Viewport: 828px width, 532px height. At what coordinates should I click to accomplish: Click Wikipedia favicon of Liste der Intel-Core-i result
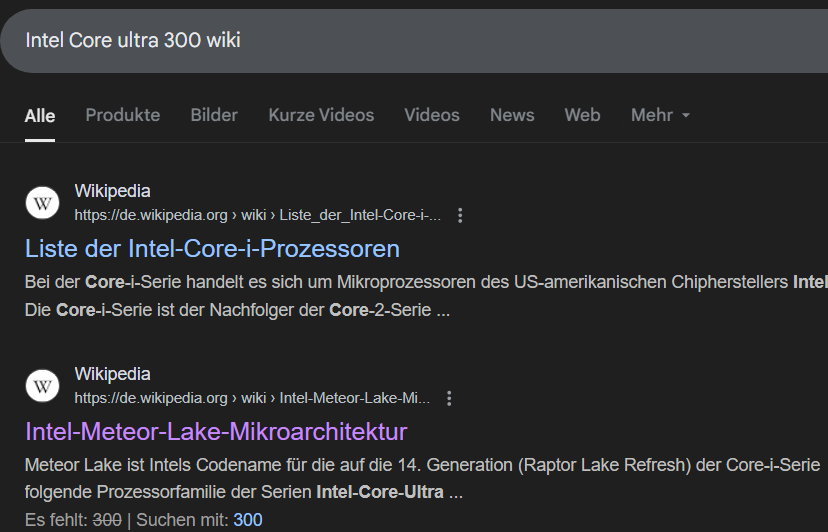tap(42, 203)
